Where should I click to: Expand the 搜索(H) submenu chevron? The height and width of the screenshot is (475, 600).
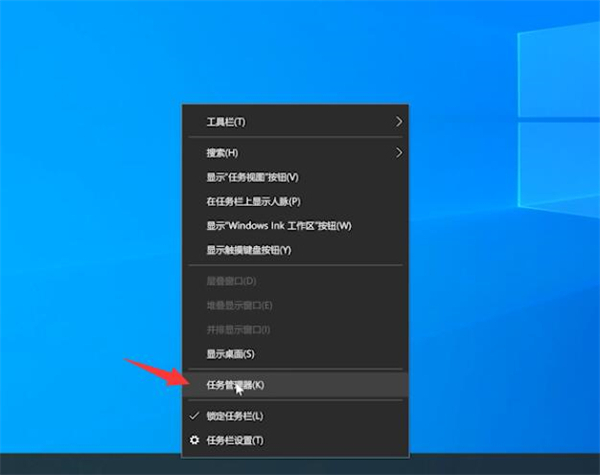[x=399, y=153]
